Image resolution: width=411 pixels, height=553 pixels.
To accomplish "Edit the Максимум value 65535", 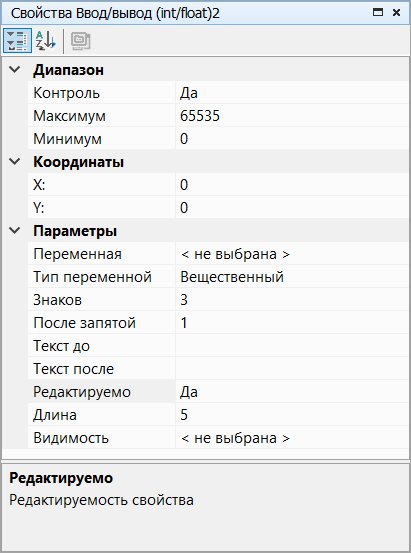I will coord(292,116).
